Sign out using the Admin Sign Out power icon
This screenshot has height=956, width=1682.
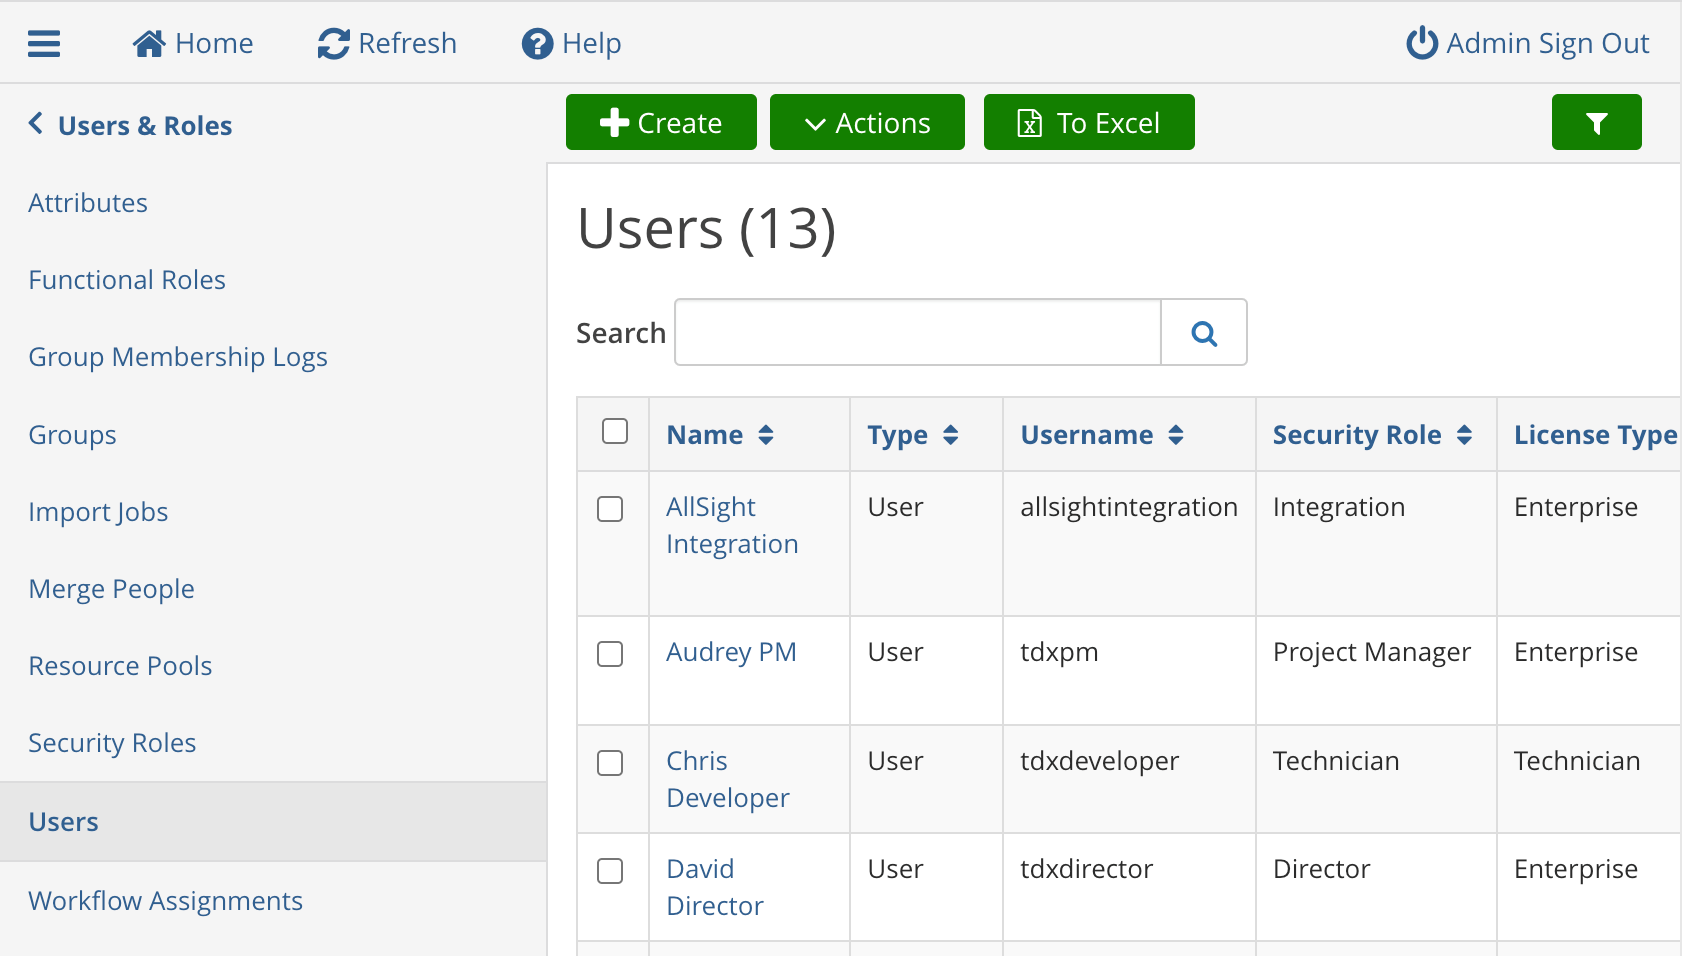coord(1421,42)
